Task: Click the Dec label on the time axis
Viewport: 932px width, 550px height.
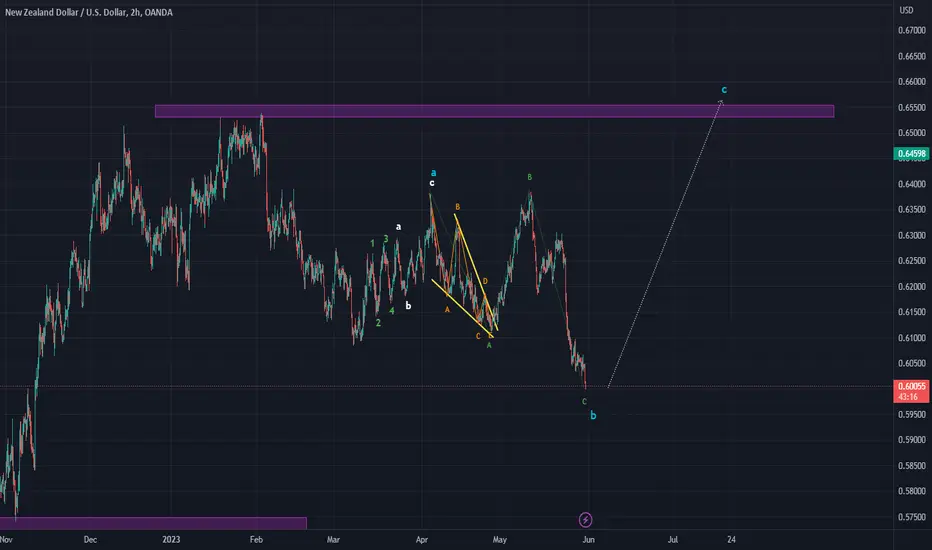Action: [90, 540]
